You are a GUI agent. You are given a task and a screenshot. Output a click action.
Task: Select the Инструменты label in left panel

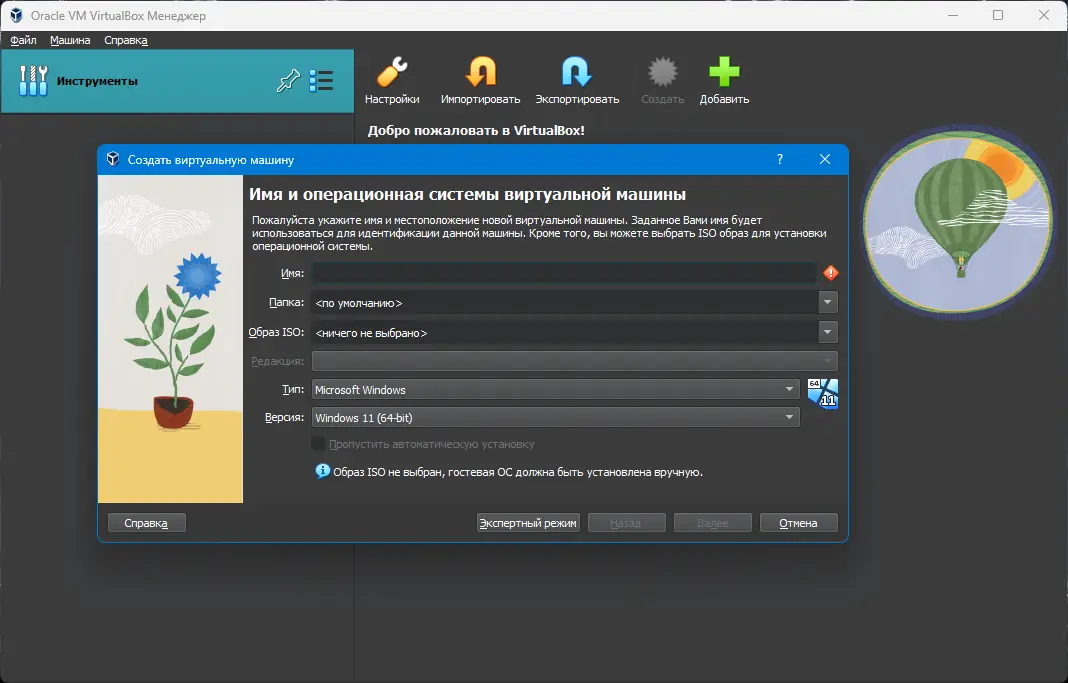[97, 81]
